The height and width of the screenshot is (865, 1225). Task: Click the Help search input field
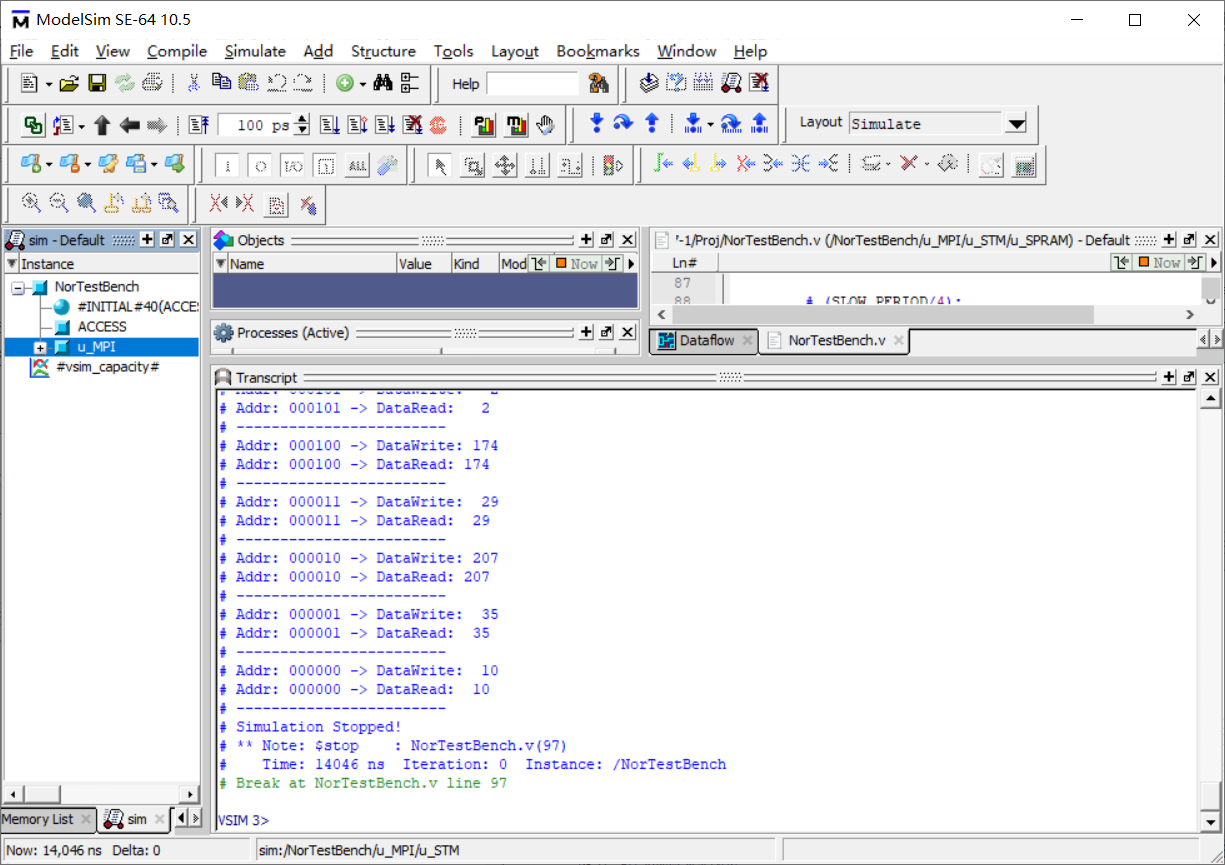532,84
